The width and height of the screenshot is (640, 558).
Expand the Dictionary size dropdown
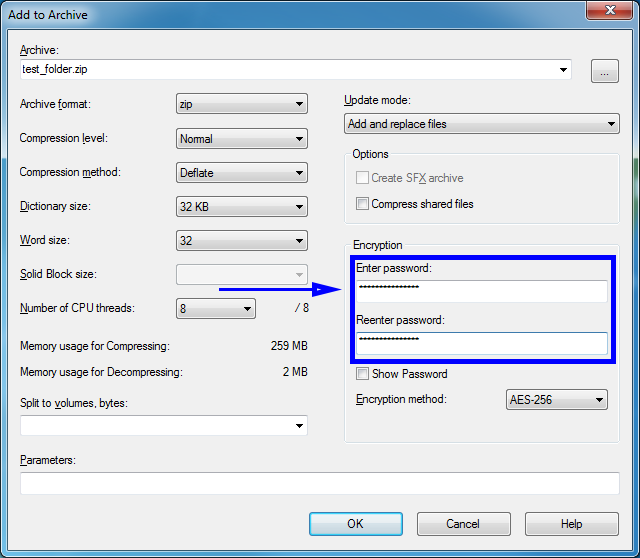pos(241,207)
